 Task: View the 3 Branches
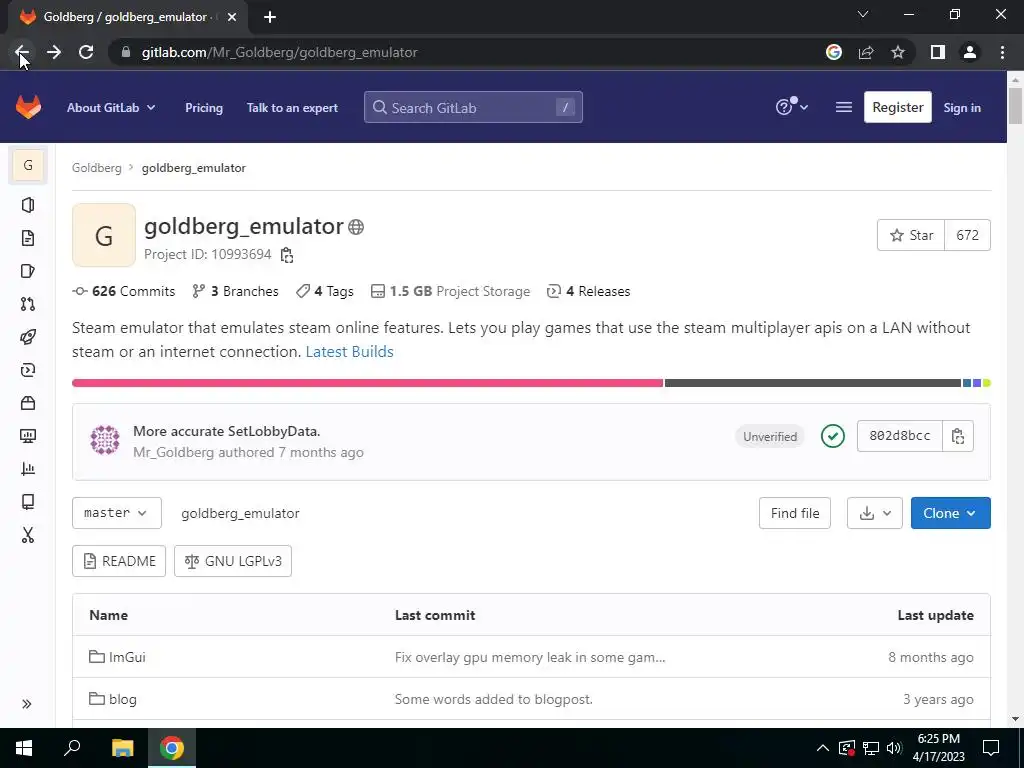[236, 291]
